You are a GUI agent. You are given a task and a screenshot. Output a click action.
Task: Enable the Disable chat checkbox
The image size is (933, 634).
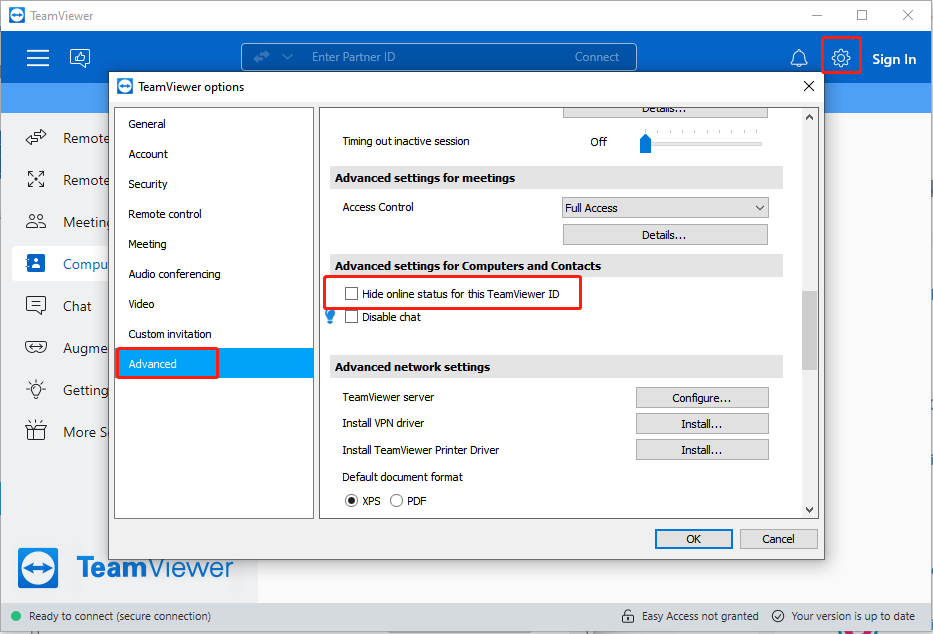(352, 317)
